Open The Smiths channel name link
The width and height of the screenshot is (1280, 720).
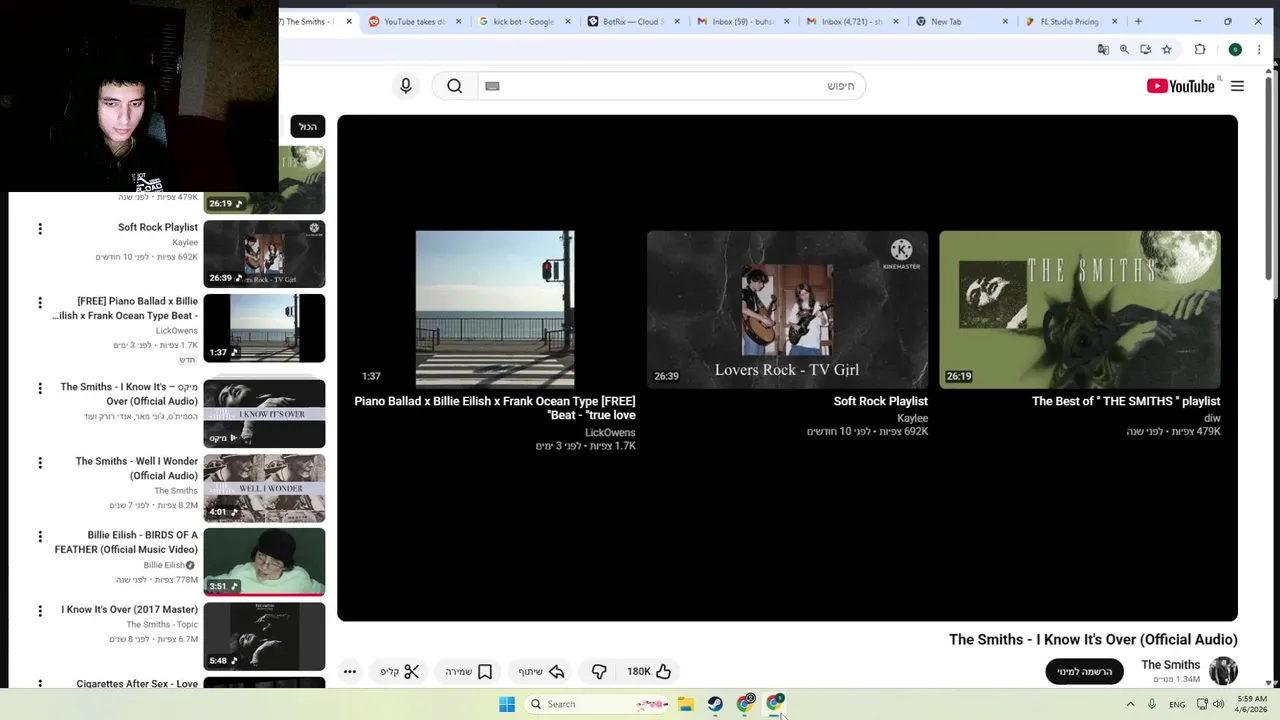point(1170,665)
